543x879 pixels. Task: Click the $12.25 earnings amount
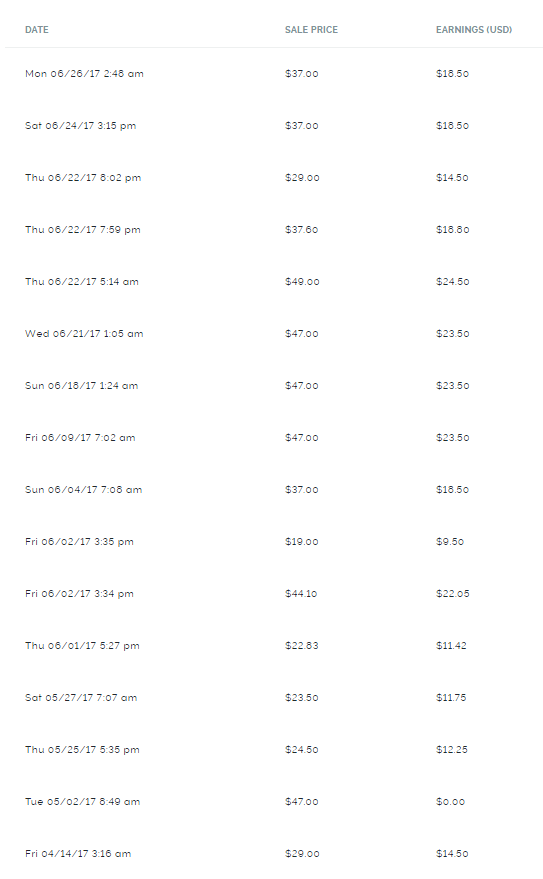point(452,750)
